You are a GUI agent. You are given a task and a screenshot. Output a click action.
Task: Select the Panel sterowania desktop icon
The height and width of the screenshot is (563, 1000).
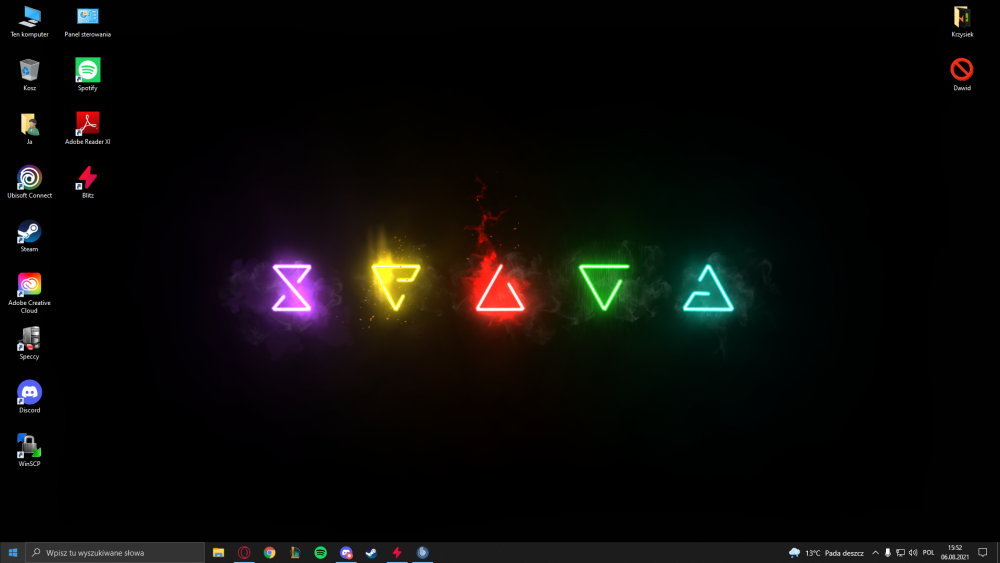pos(87,22)
